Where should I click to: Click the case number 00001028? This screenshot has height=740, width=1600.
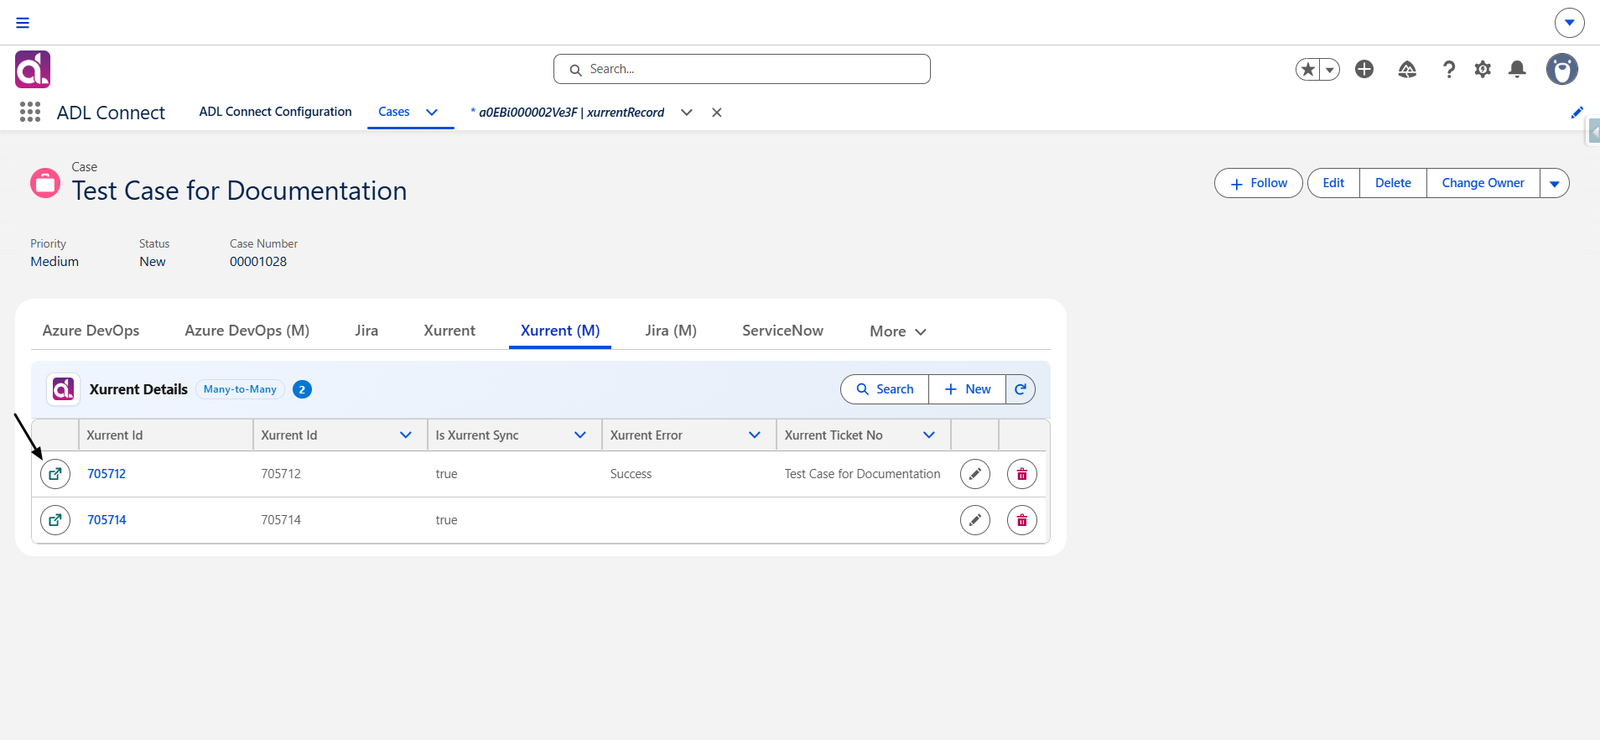(x=258, y=262)
